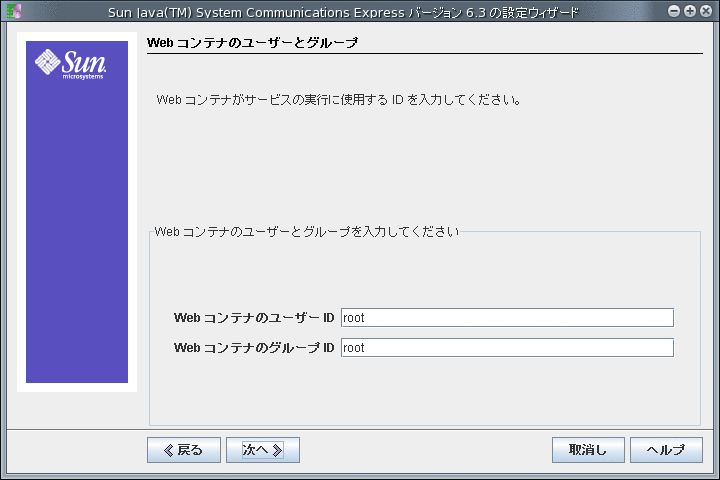Image resolution: width=720 pixels, height=480 pixels.
Task: Click the Sun Microsystems logo
Action: (71, 63)
